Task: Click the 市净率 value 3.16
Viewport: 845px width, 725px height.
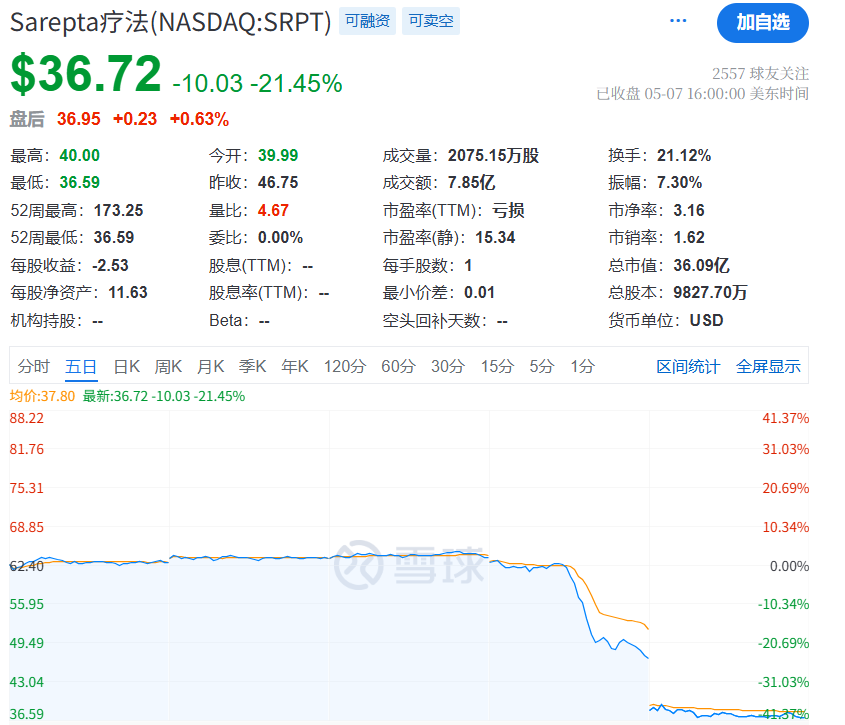Action: (689, 210)
